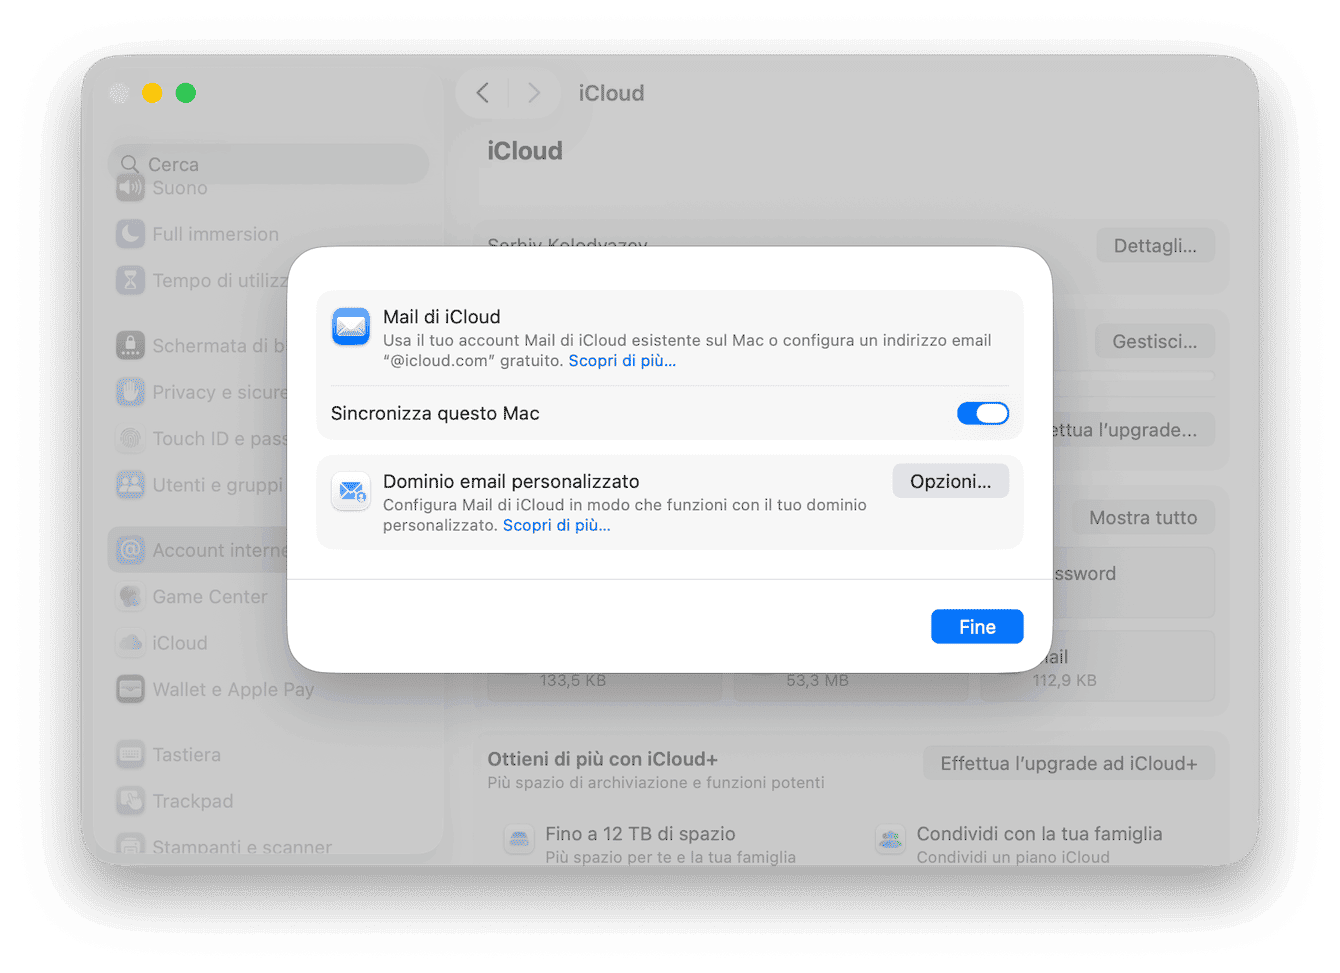Click the Mostra tutto button

tap(1143, 518)
